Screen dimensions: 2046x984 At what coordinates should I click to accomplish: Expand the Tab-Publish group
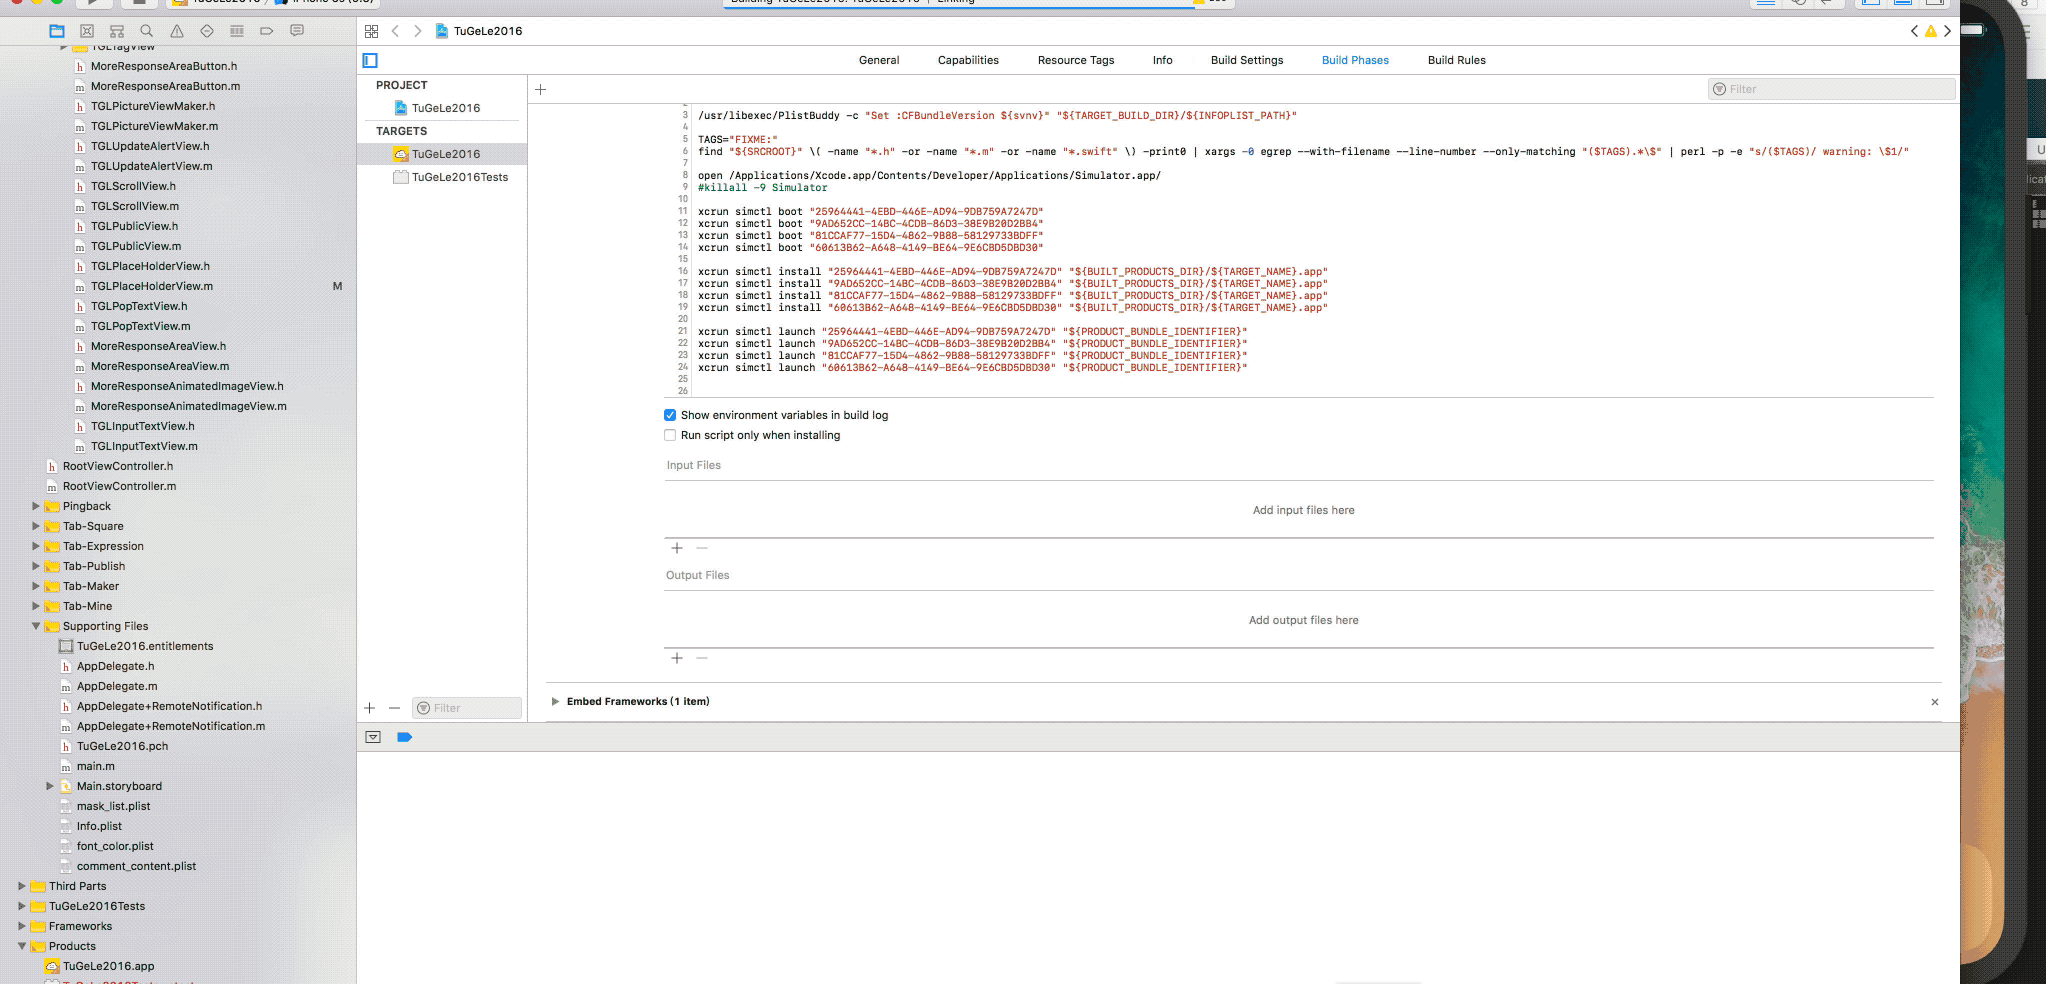pyautogui.click(x=36, y=566)
